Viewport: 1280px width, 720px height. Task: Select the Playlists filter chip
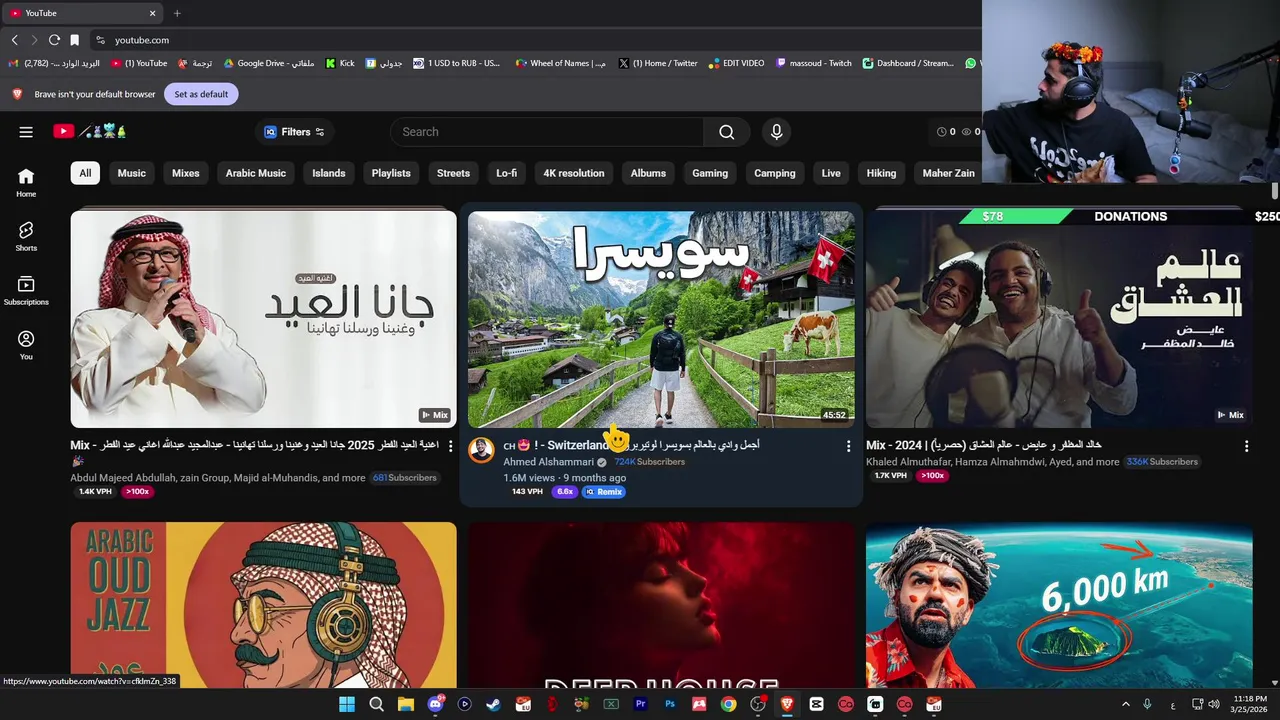(391, 173)
